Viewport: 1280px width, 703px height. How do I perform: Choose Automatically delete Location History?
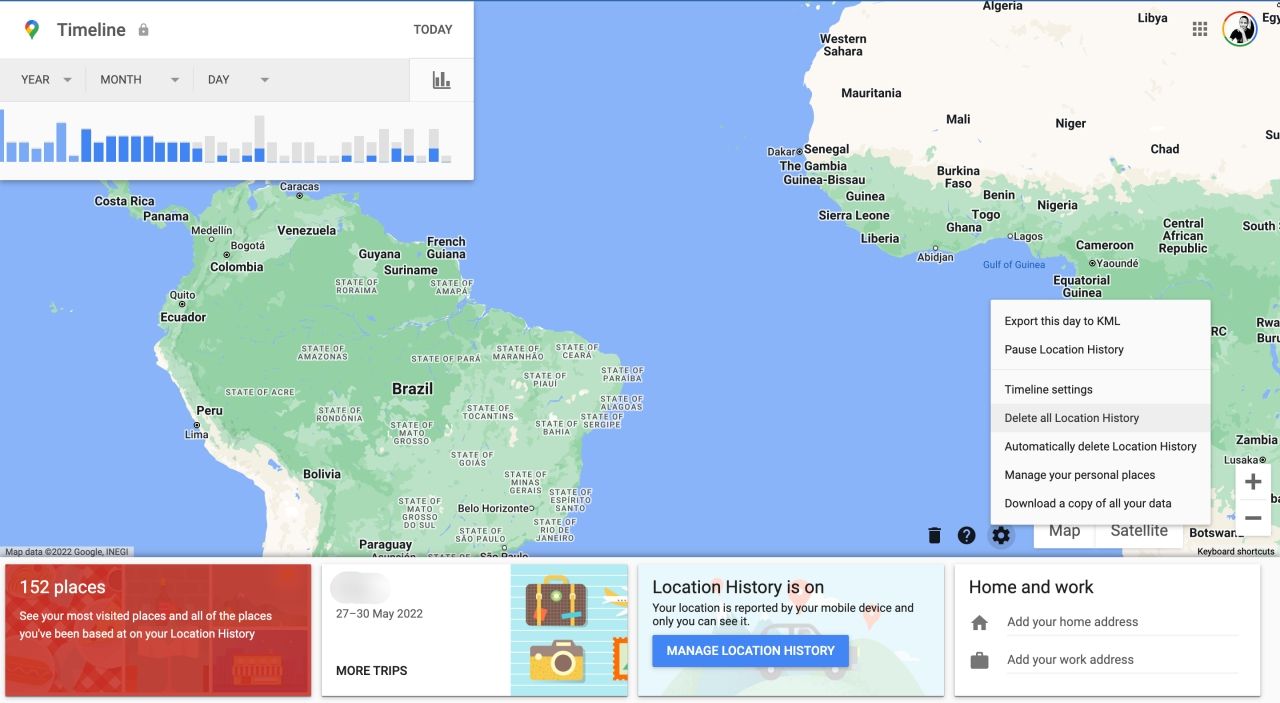pyautogui.click(x=1100, y=447)
